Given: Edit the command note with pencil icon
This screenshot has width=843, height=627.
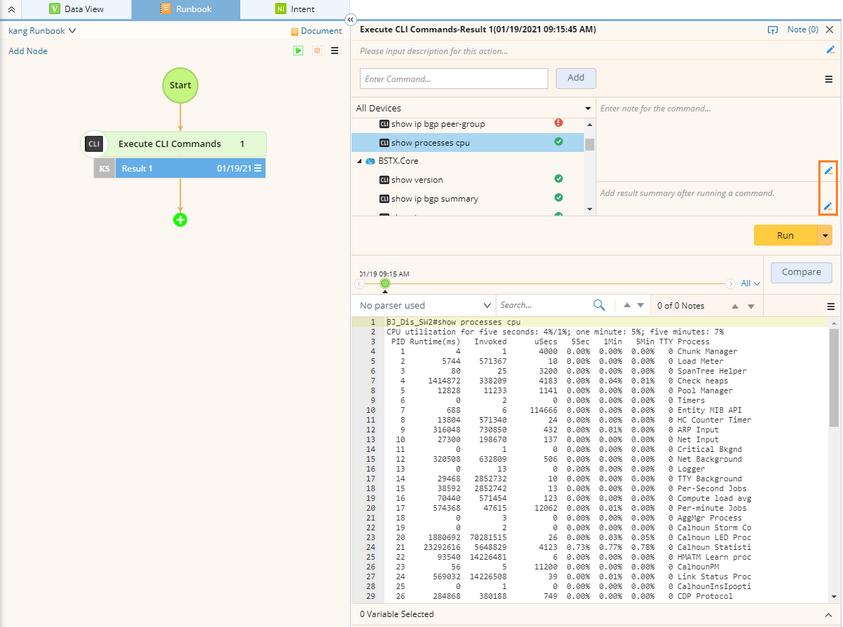Looking at the screenshot, I should click(x=828, y=170).
